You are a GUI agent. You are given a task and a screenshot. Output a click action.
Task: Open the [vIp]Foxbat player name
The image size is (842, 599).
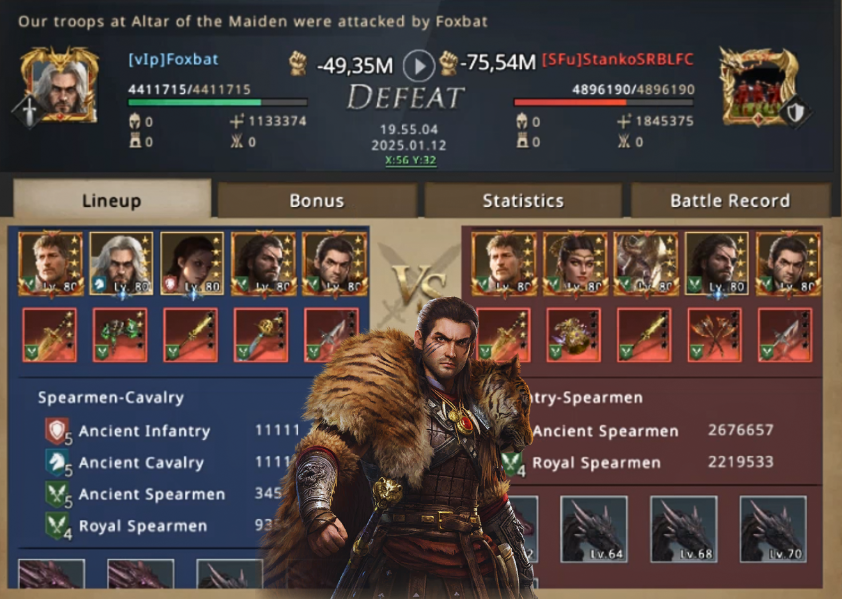pyautogui.click(x=173, y=59)
